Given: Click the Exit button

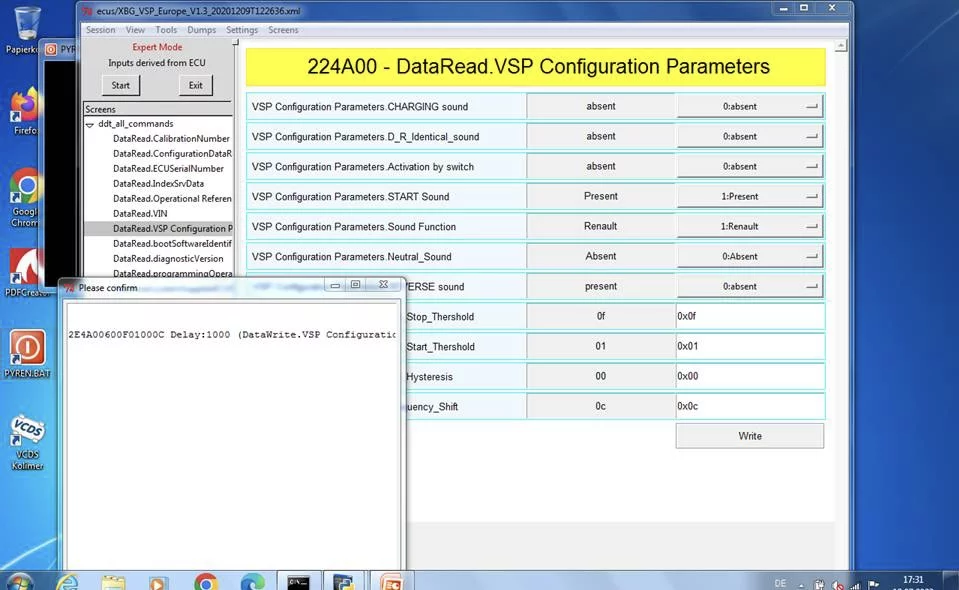Looking at the screenshot, I should point(196,85).
